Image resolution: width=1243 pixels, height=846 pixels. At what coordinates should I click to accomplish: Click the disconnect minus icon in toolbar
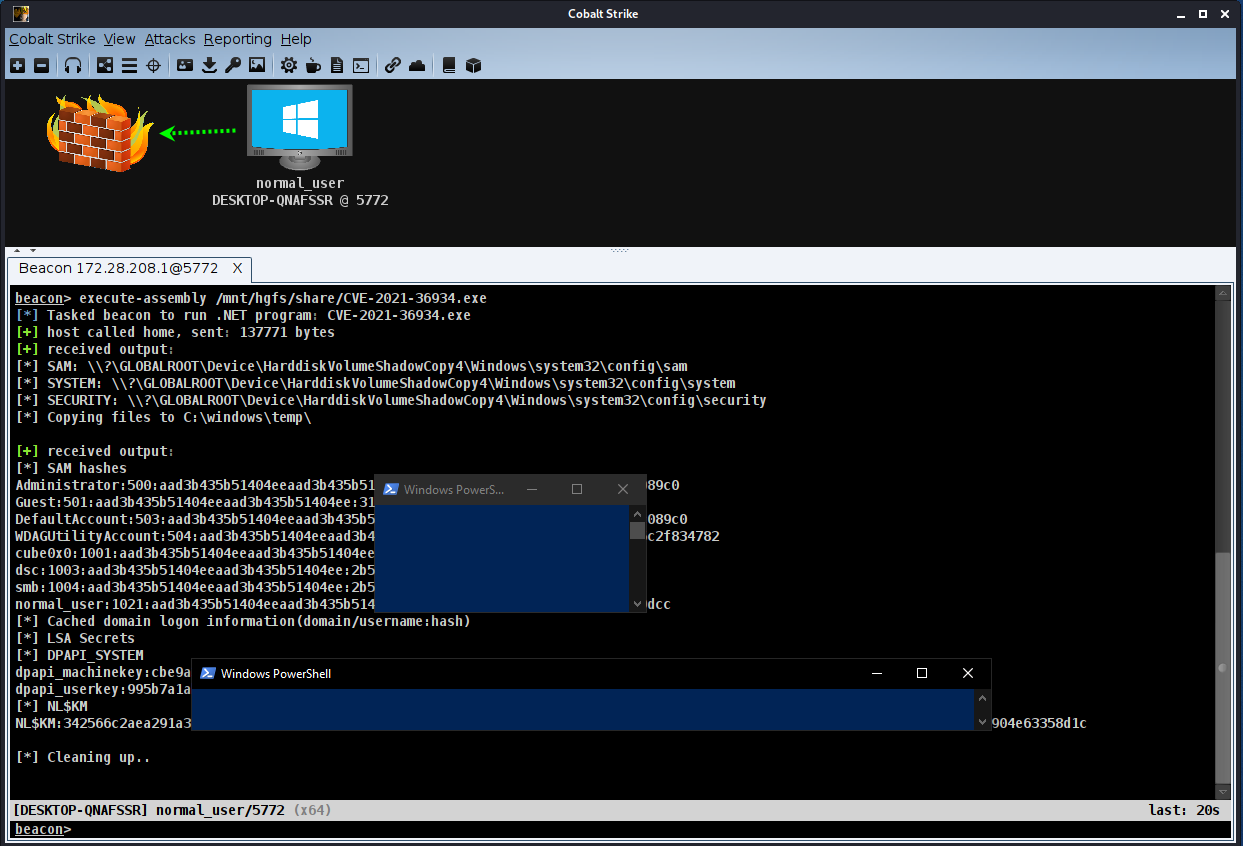click(x=41, y=65)
